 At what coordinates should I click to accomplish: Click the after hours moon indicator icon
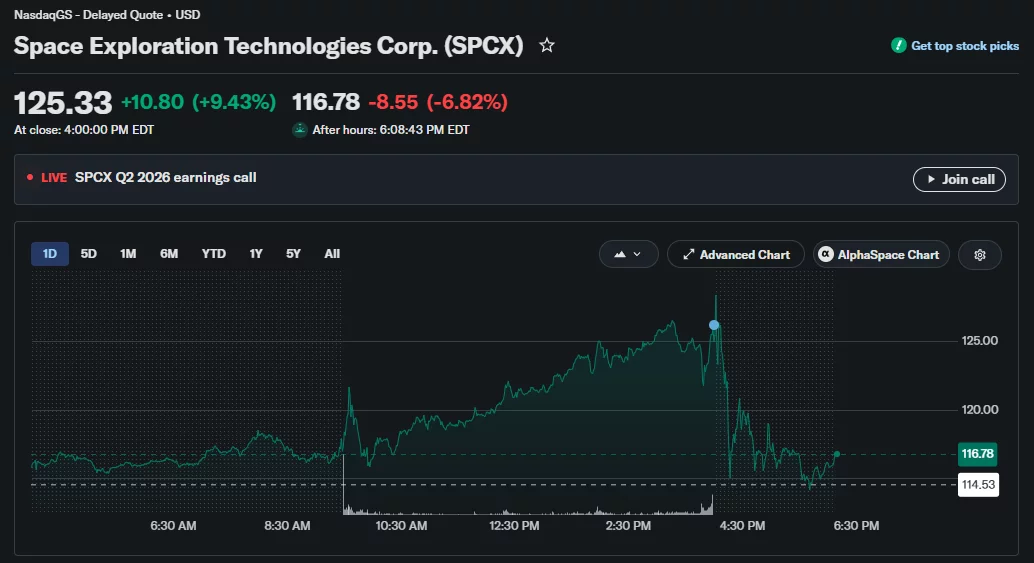300,130
